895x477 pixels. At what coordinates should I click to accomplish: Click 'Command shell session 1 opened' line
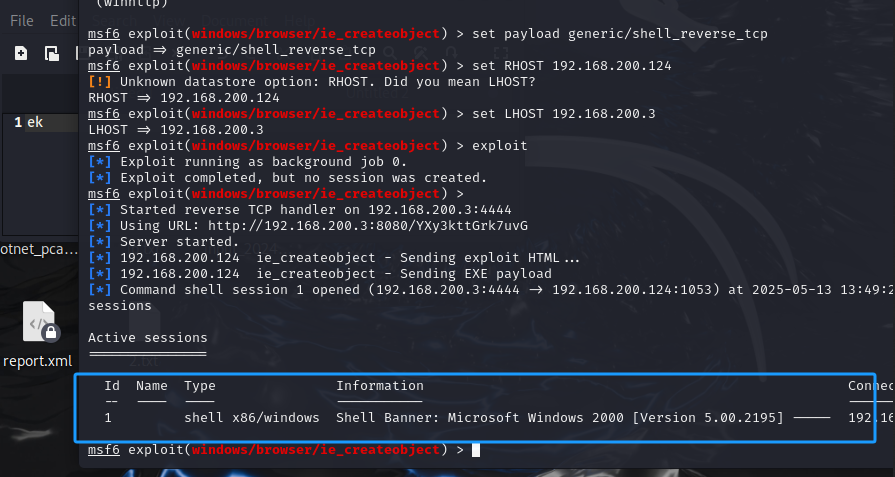click(491, 289)
